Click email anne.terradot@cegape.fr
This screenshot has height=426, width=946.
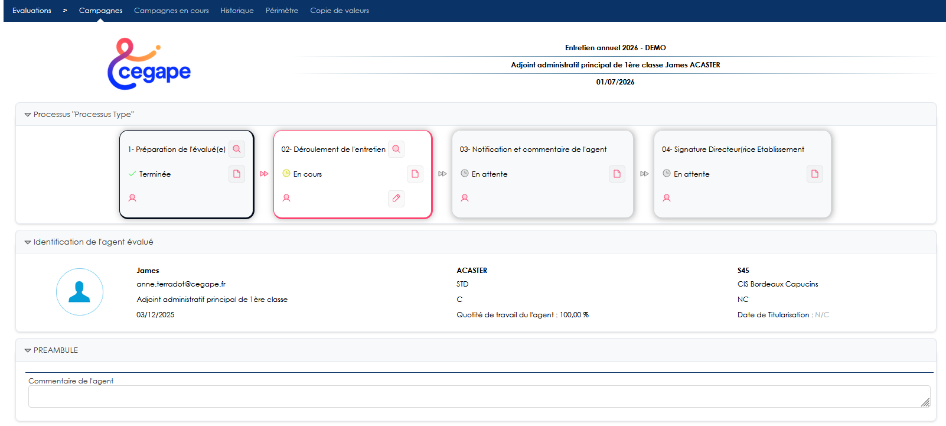click(x=181, y=284)
